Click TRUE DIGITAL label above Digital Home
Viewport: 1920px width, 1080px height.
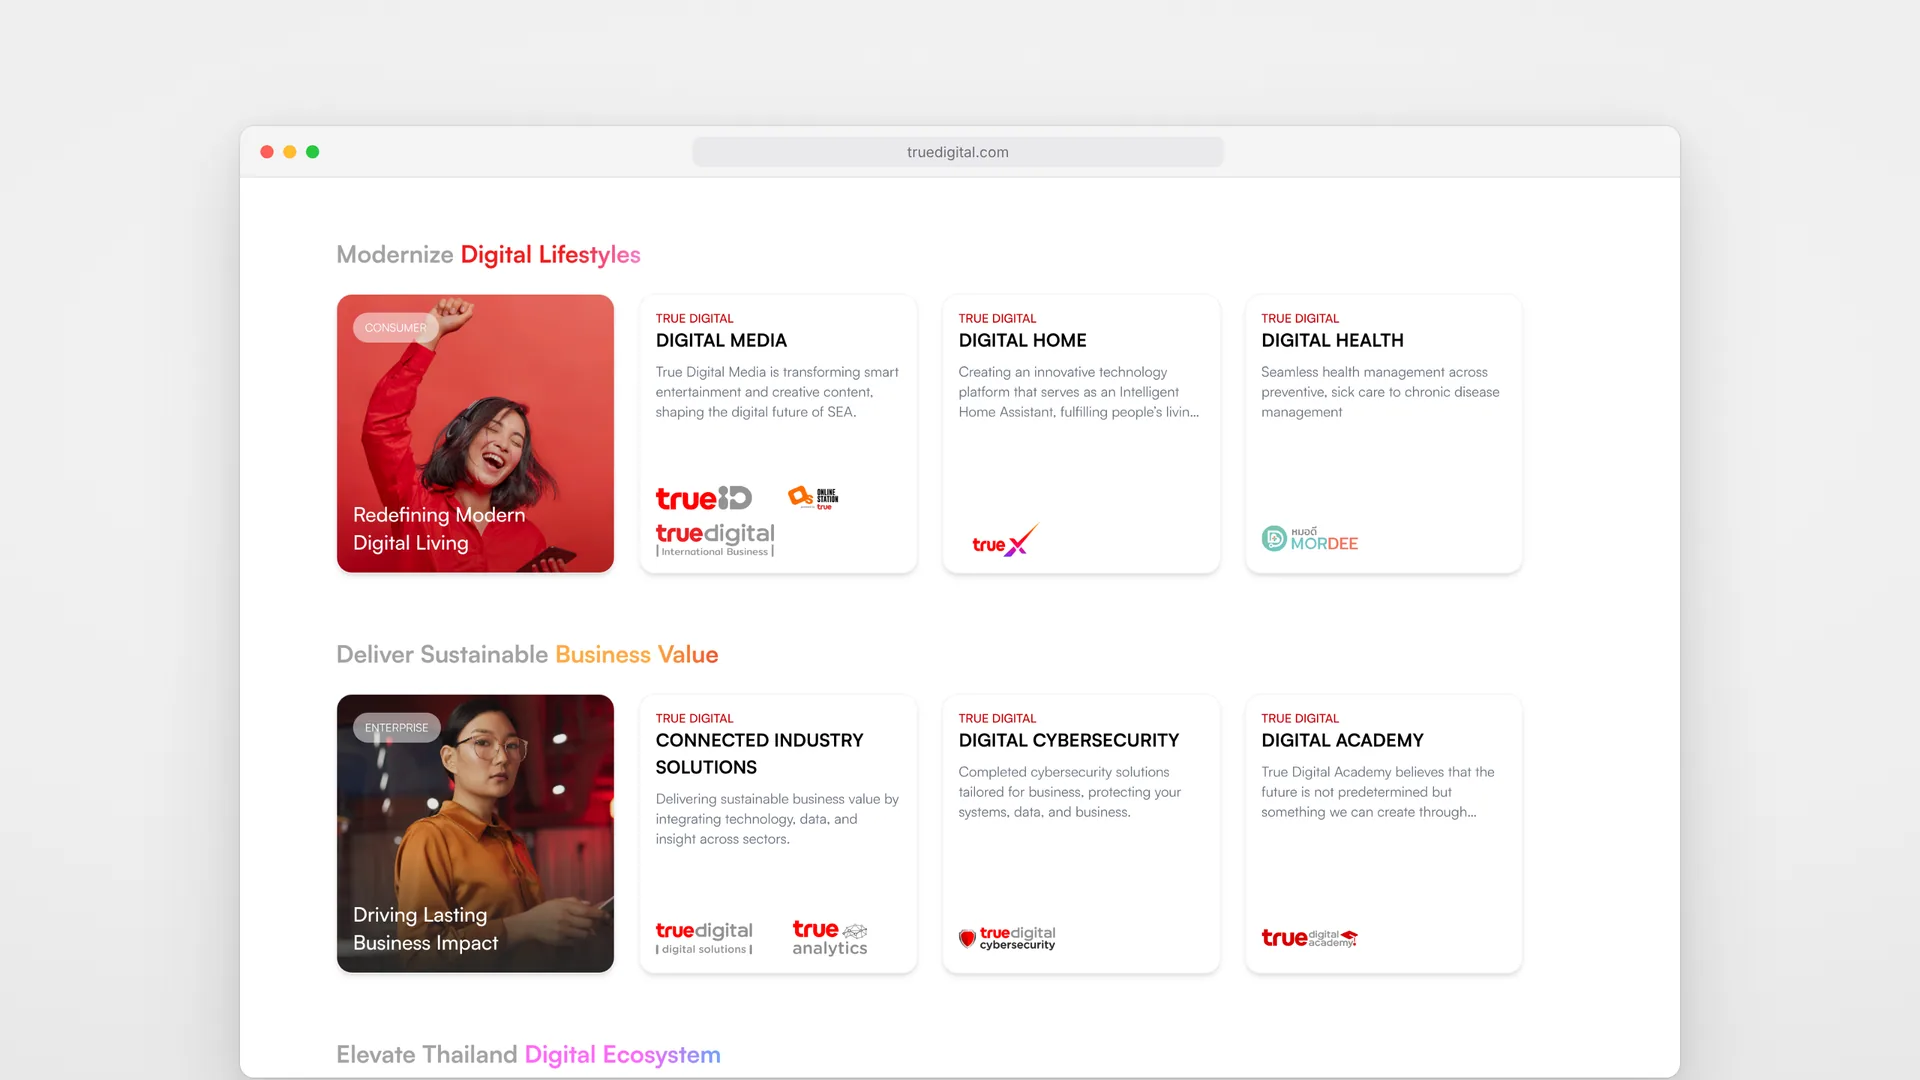[x=997, y=319]
